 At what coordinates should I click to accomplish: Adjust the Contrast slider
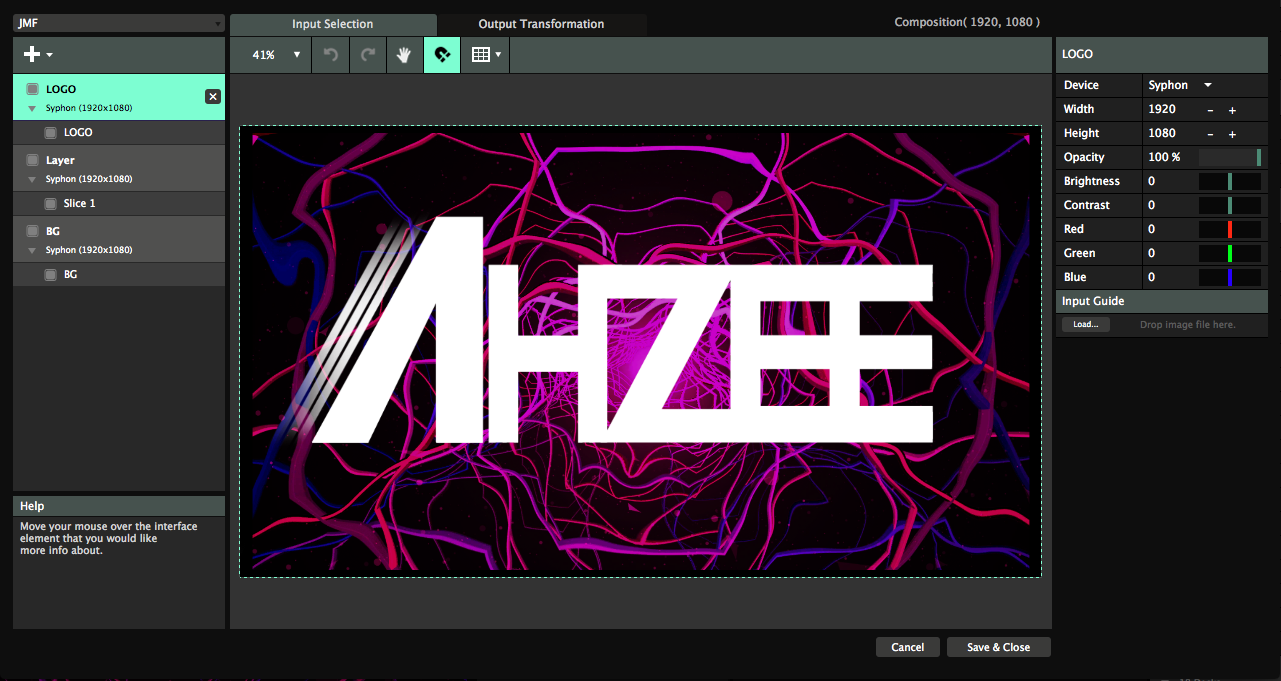click(x=1230, y=205)
